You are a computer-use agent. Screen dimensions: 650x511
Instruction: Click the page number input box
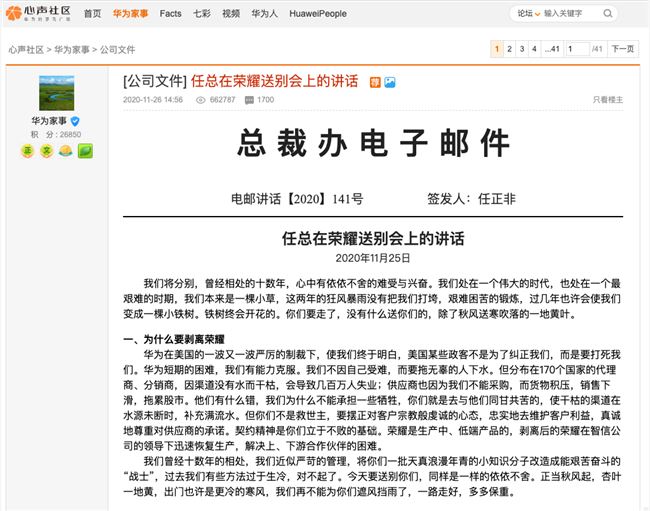(577, 49)
